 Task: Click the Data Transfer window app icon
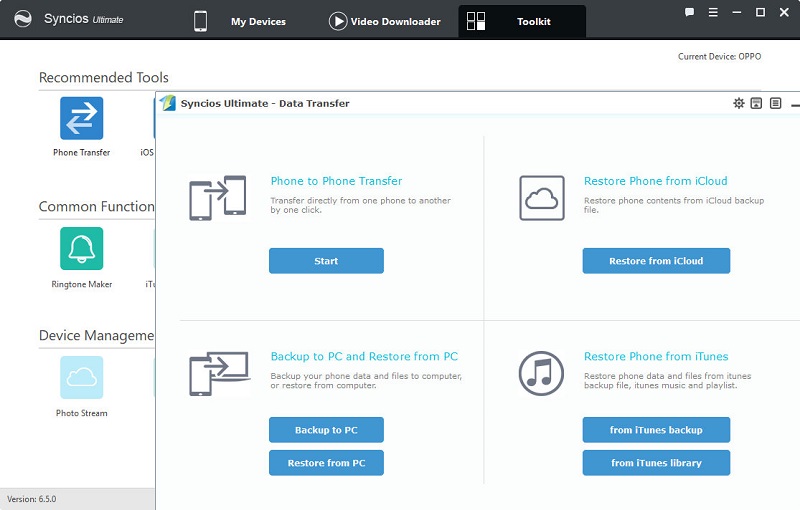(x=167, y=103)
